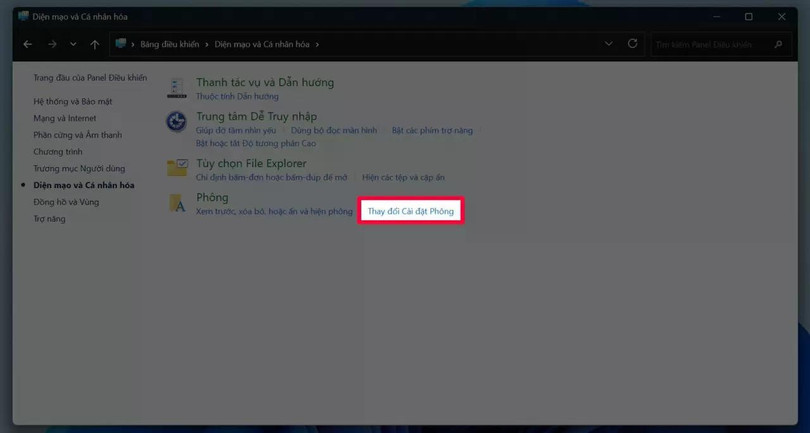
Task: Click 'Bật các phím trợ năng' link
Action: click(432, 130)
